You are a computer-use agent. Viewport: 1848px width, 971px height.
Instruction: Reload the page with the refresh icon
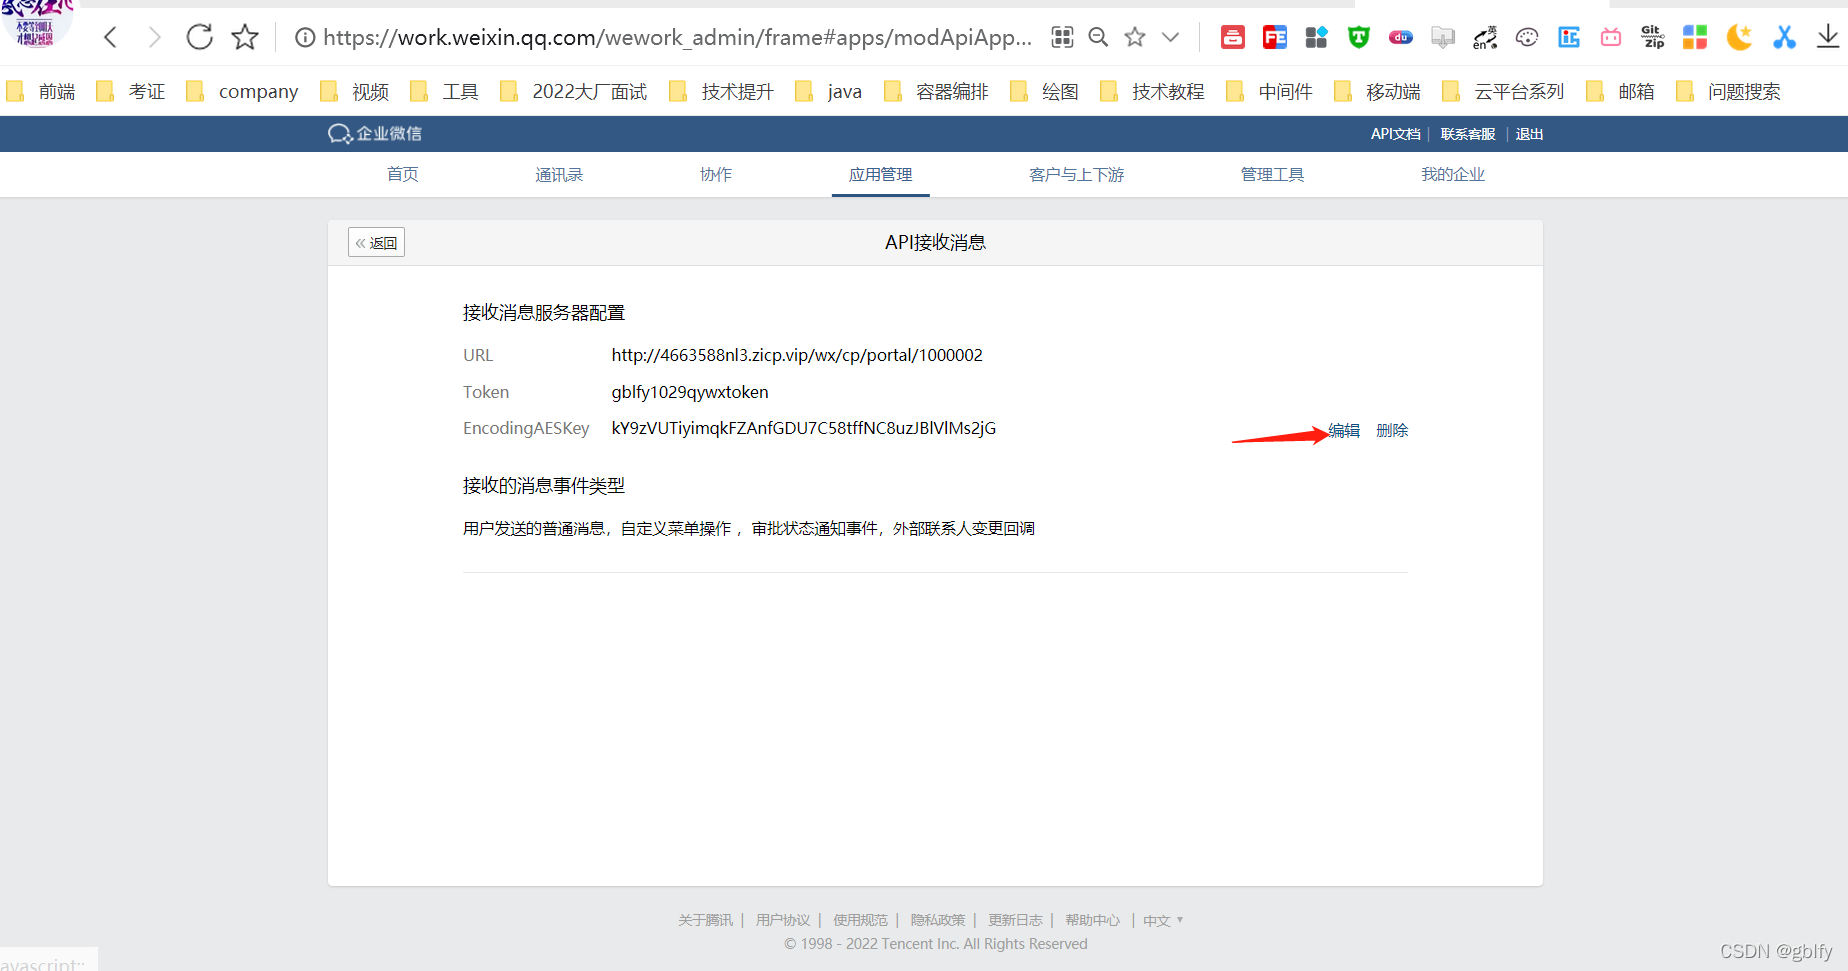point(200,38)
